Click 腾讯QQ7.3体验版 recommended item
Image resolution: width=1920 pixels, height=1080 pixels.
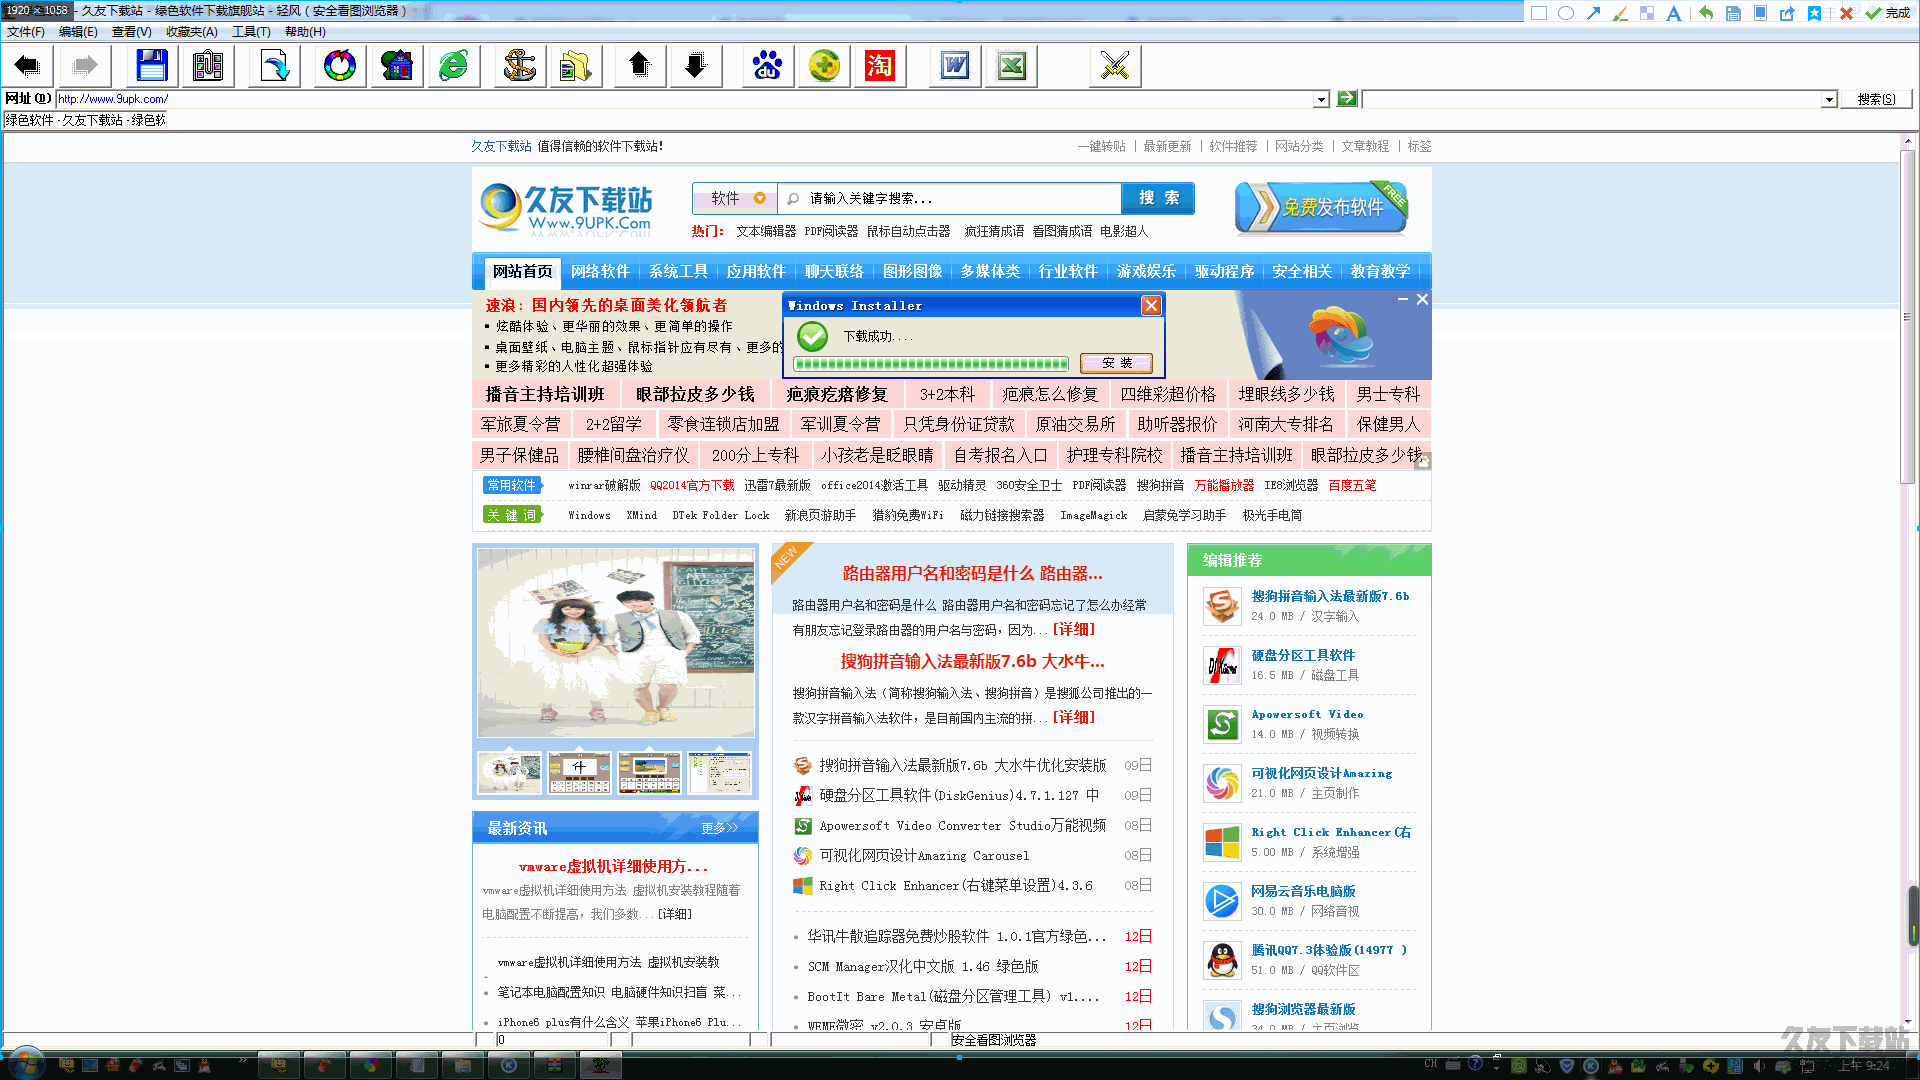click(x=1329, y=950)
